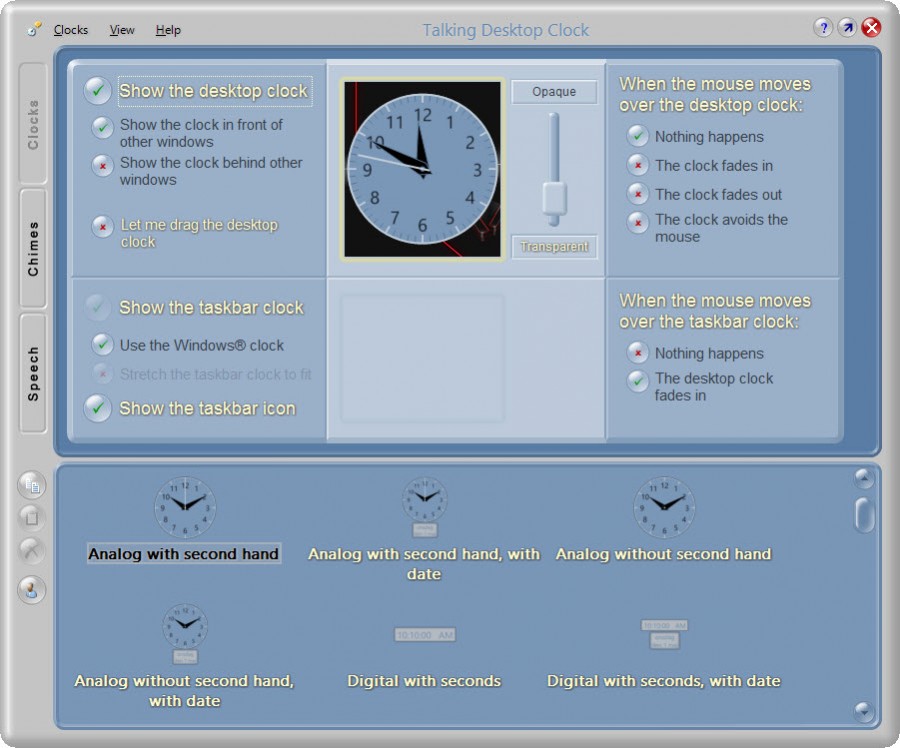Switch to the Chimes vertical tab
Screen dimensions: 900x748
click(x=33, y=248)
